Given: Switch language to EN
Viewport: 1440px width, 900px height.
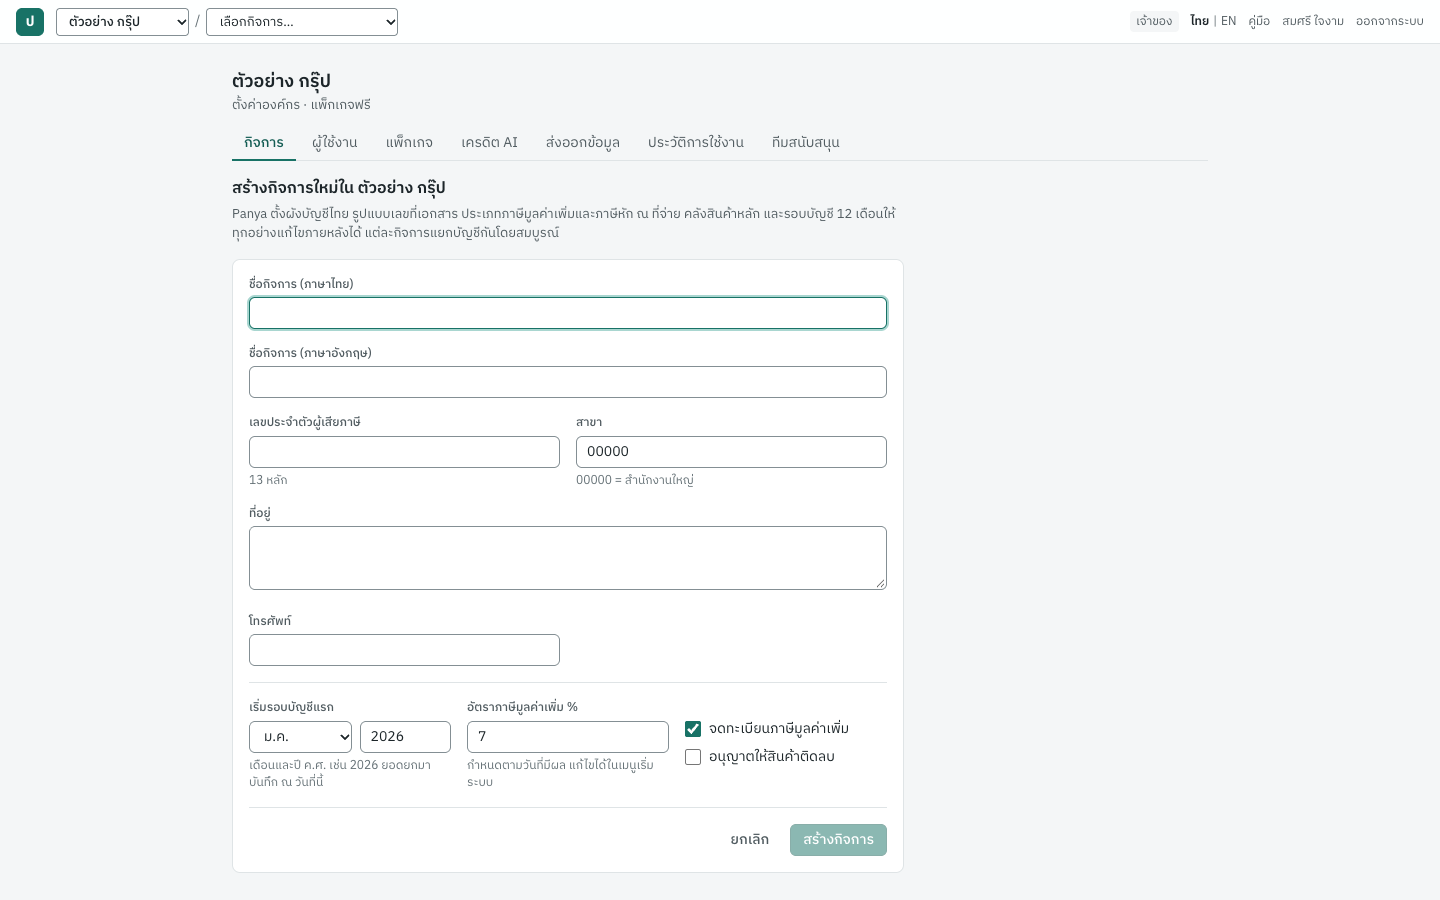Looking at the screenshot, I should tap(1229, 21).
